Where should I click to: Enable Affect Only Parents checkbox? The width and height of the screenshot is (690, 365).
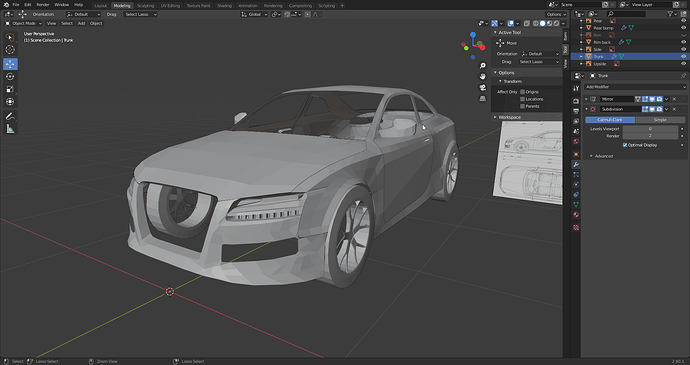pos(522,106)
